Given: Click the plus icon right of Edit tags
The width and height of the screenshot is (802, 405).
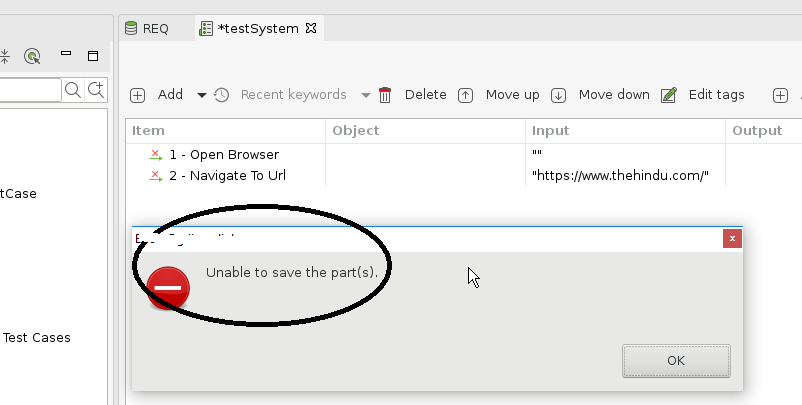Looking at the screenshot, I should (x=781, y=95).
